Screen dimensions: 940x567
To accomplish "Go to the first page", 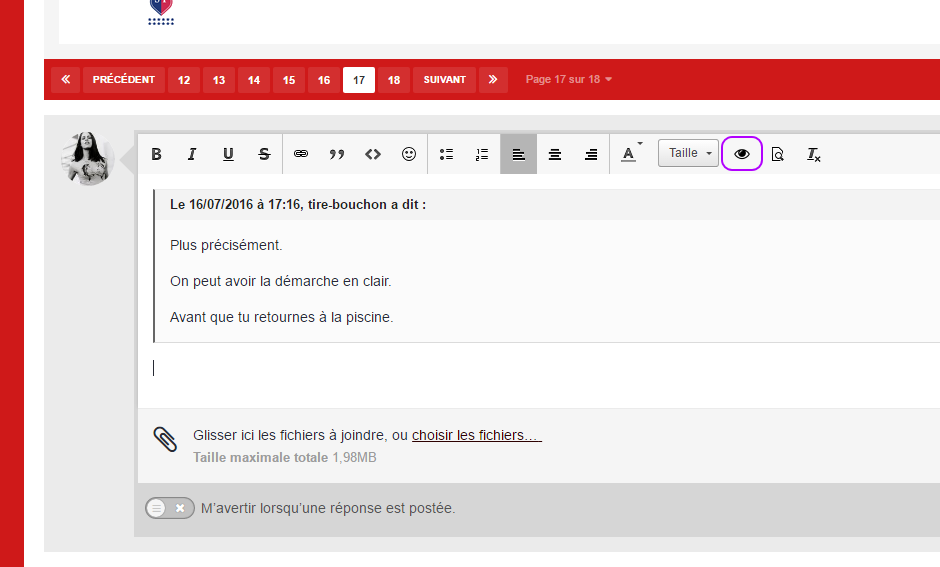I will click(x=65, y=80).
